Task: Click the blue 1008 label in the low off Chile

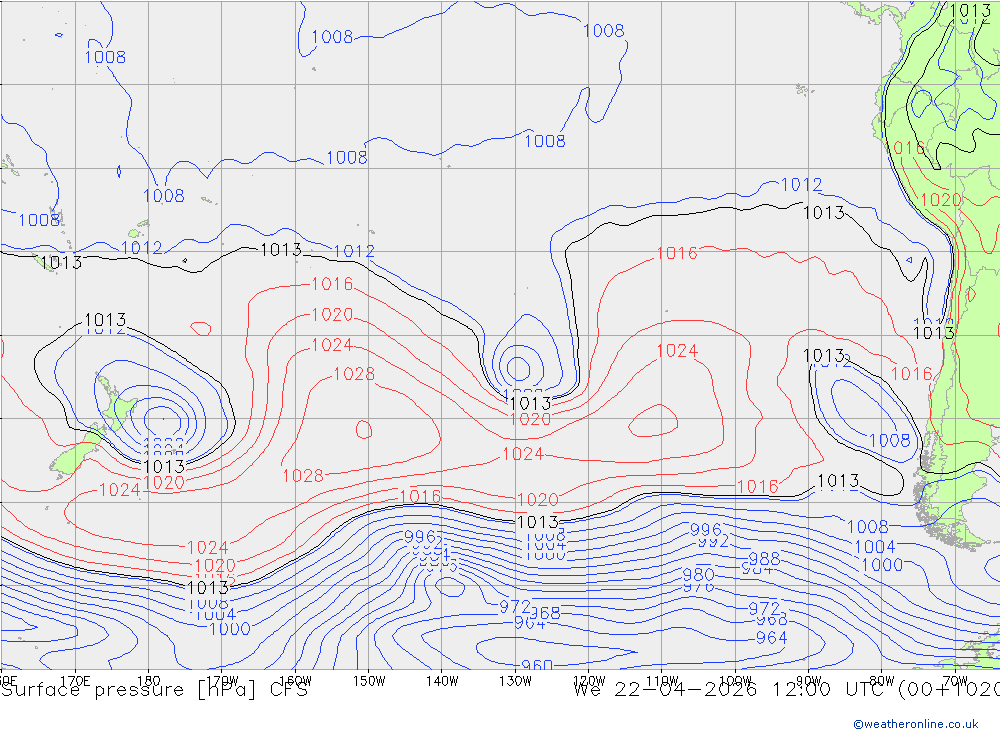Action: click(890, 440)
